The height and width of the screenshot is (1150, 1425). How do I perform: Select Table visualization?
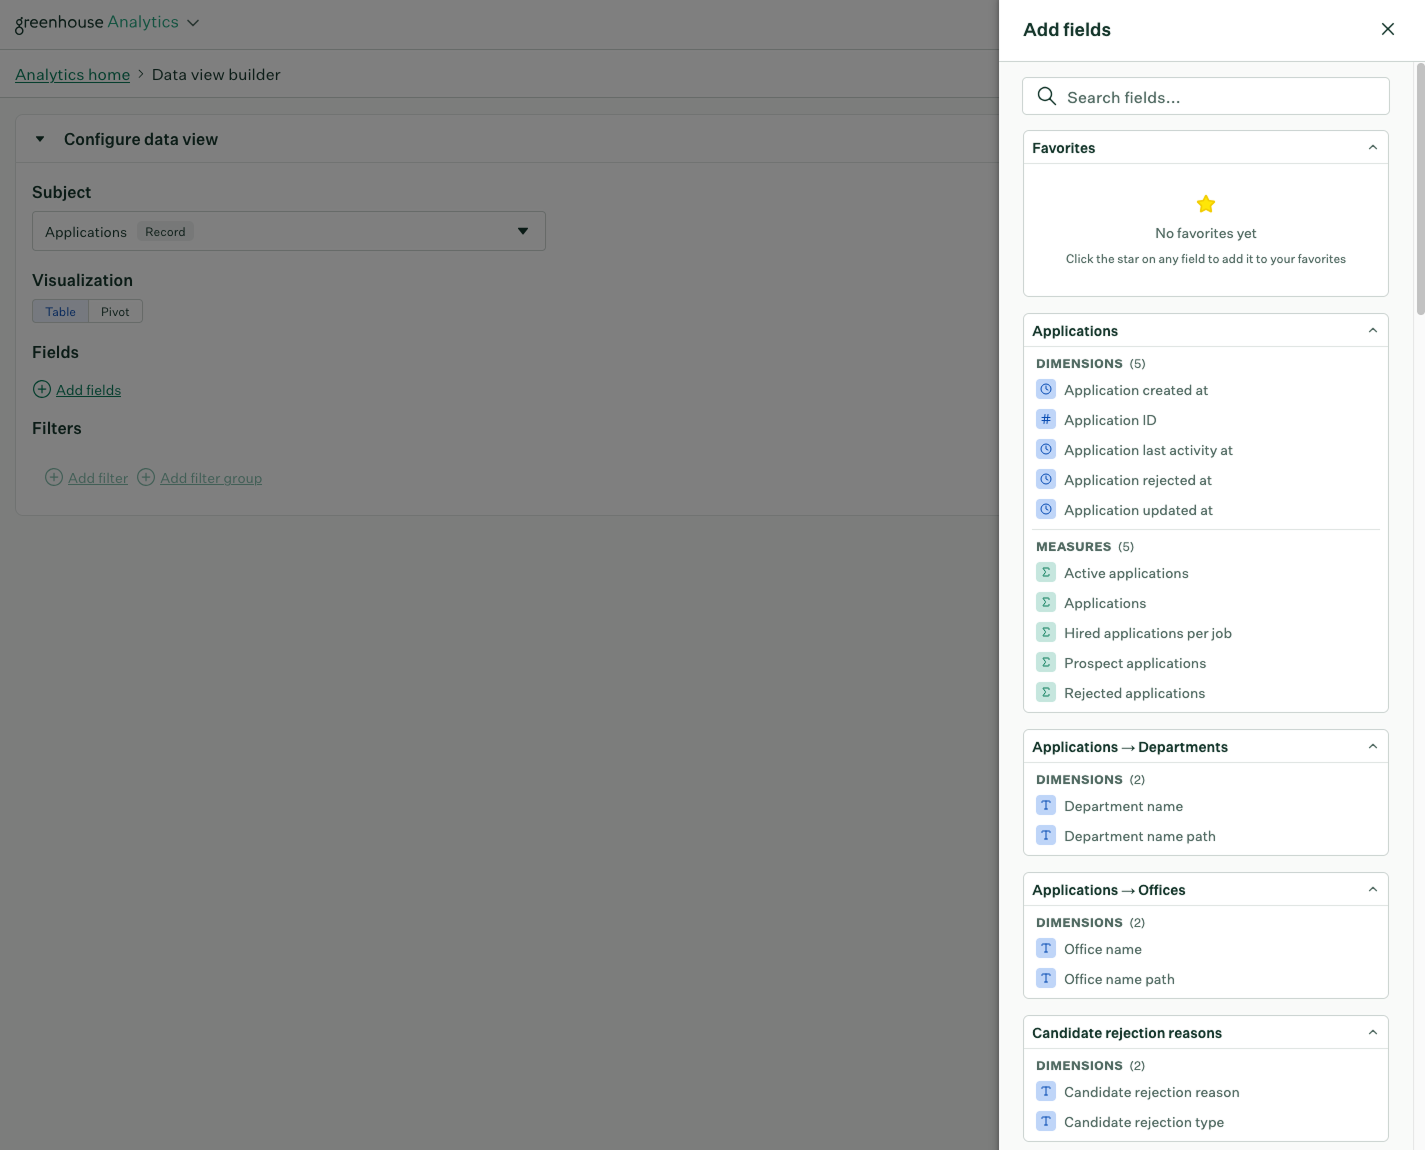(60, 311)
